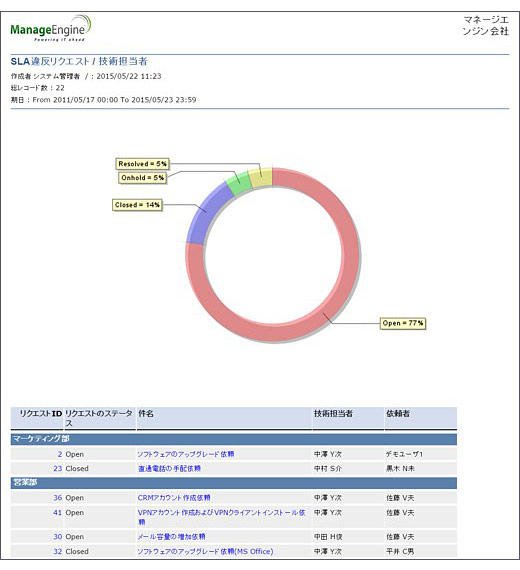
Task: Click the report creation date '2015/05/22 11:23' line
Action: coord(86,76)
